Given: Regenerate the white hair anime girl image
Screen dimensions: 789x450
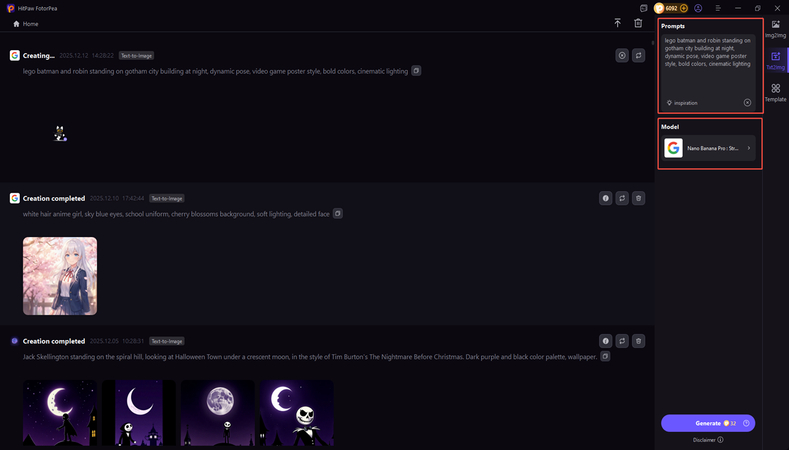Looking at the screenshot, I should pos(622,198).
